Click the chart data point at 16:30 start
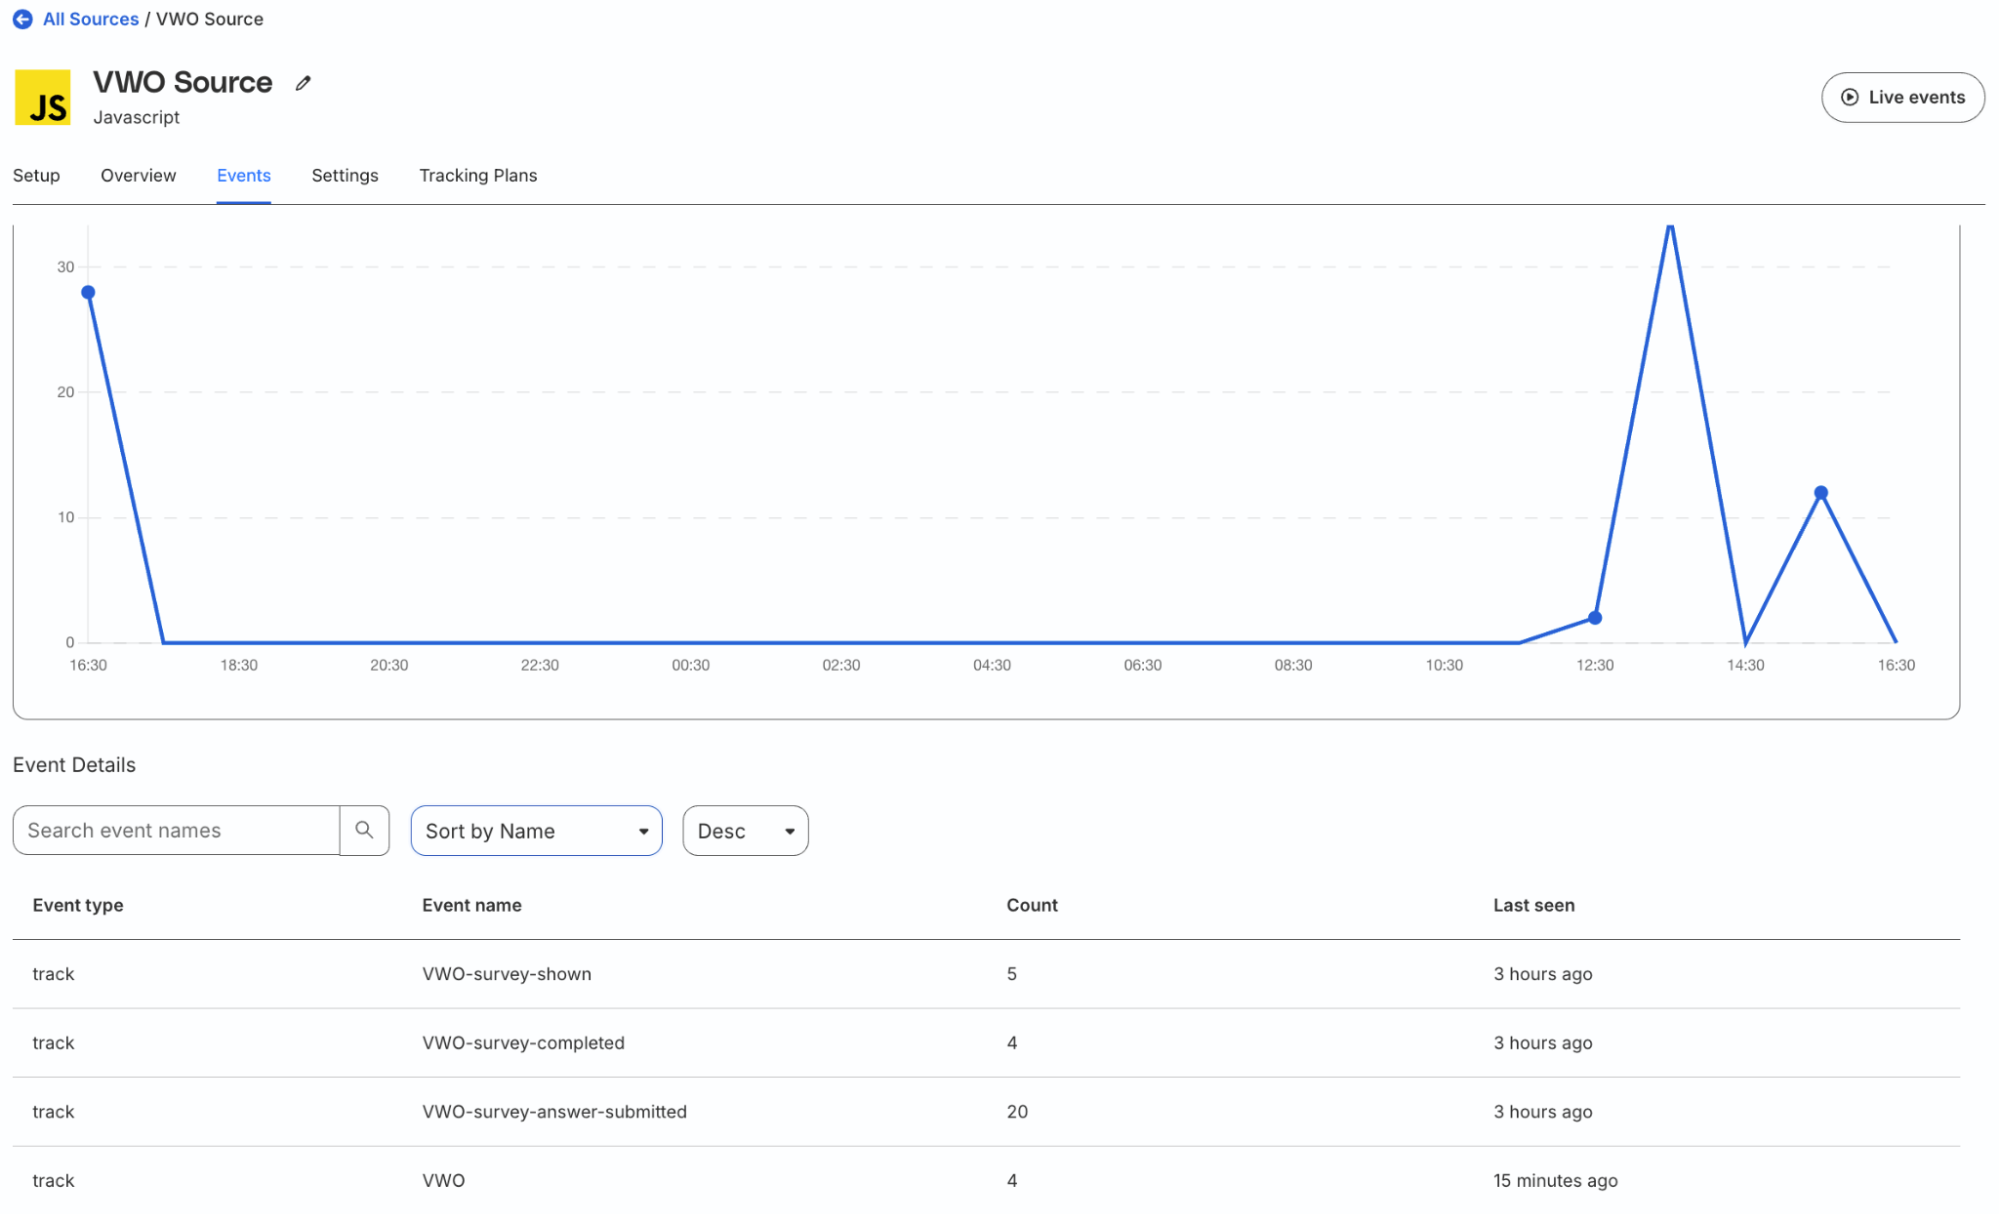1999x1215 pixels. tap(88, 293)
